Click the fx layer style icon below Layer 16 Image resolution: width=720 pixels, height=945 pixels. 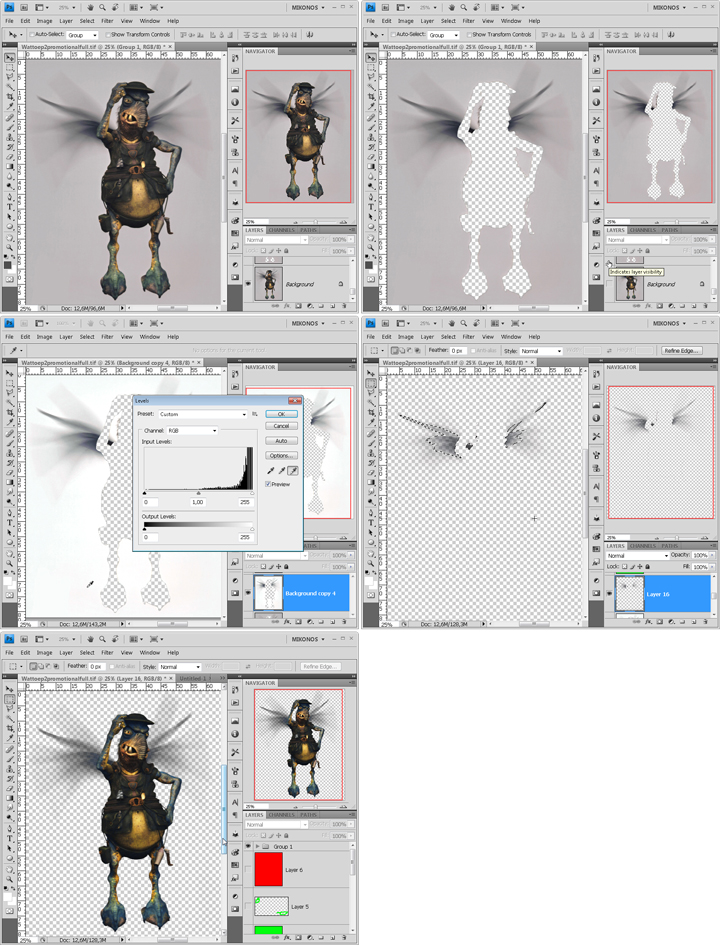(649, 621)
